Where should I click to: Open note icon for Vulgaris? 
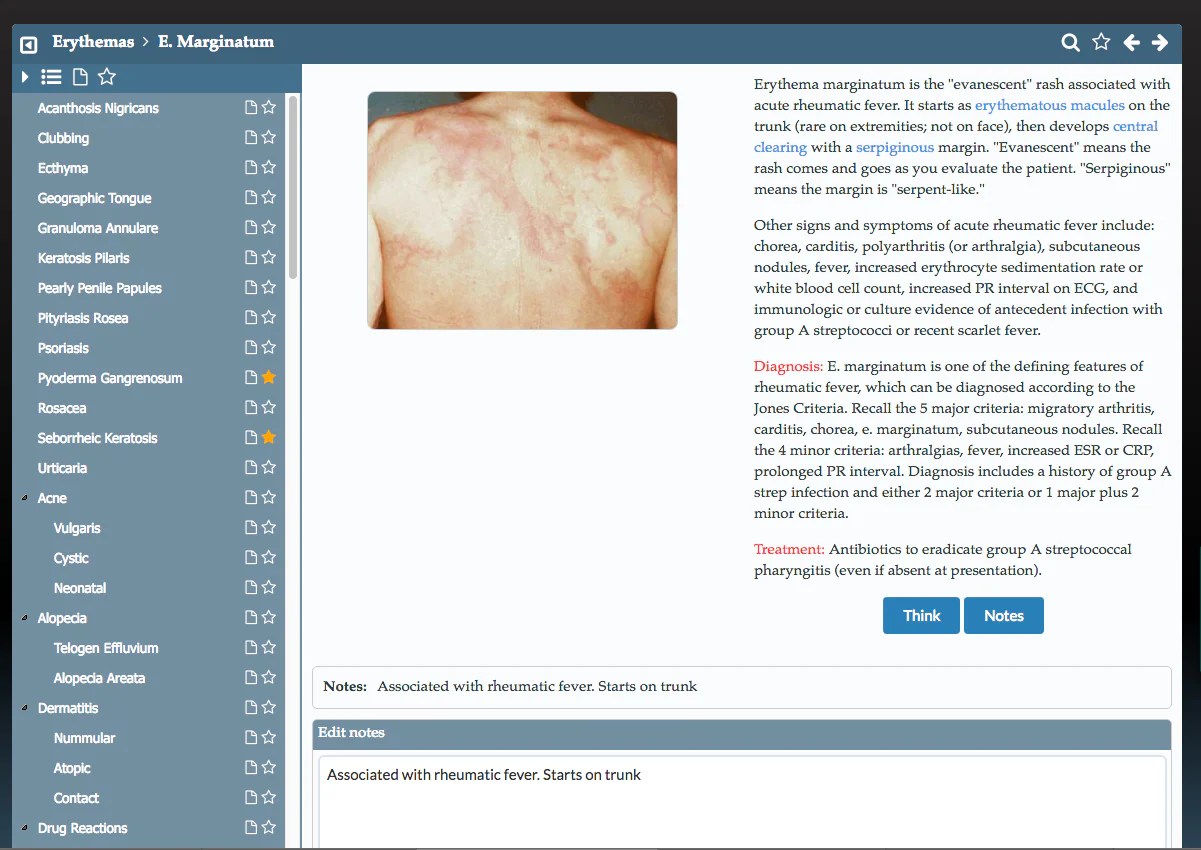[252, 528]
